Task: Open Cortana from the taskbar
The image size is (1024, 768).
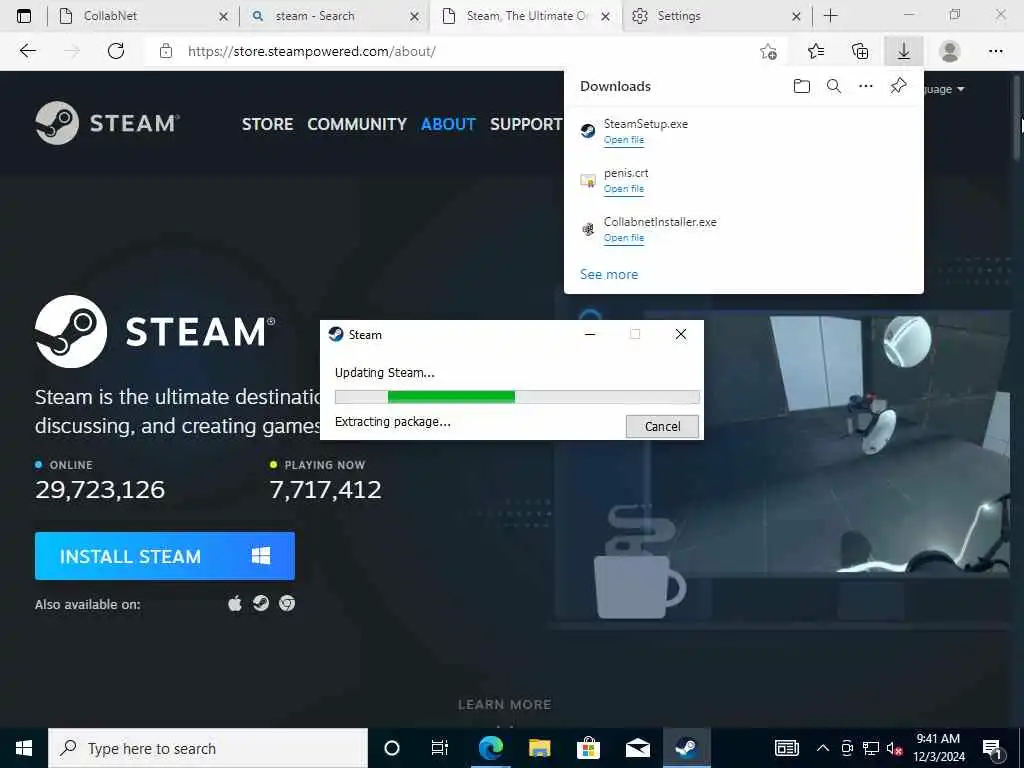Action: pos(392,748)
